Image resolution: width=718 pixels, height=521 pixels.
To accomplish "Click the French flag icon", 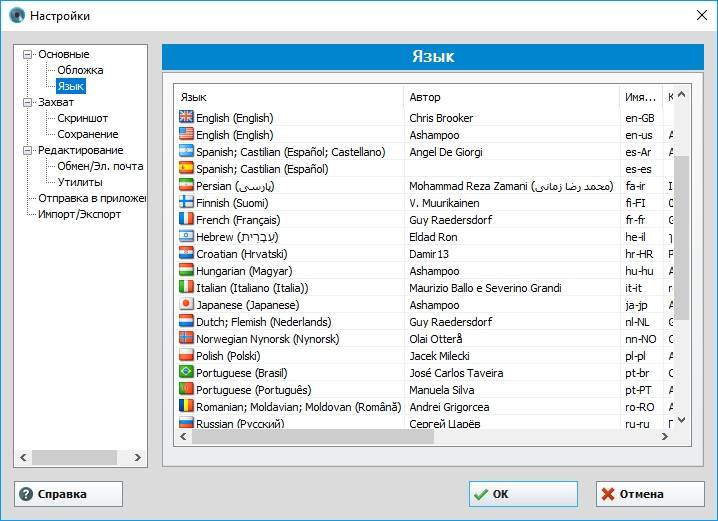I will [186, 219].
